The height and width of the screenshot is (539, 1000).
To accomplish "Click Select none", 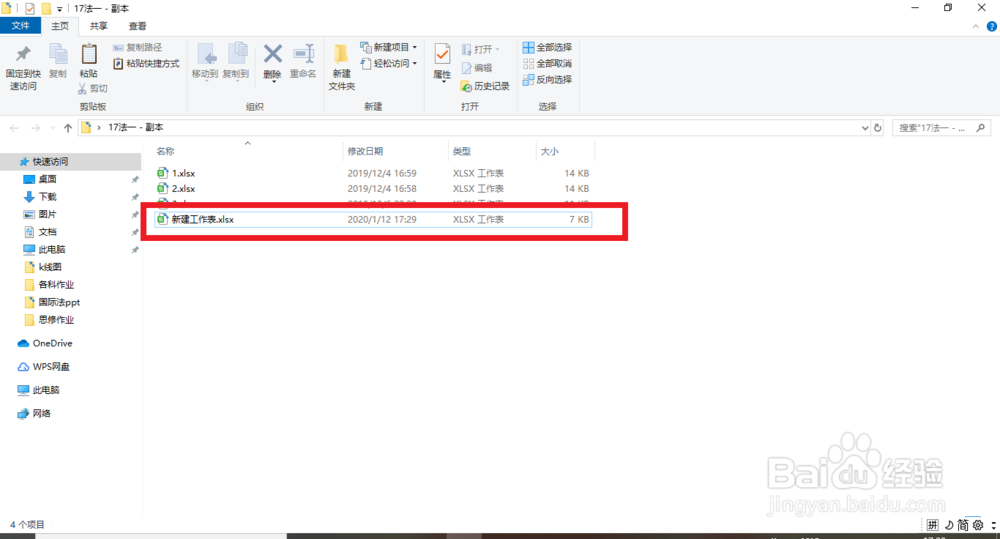I will (547, 63).
